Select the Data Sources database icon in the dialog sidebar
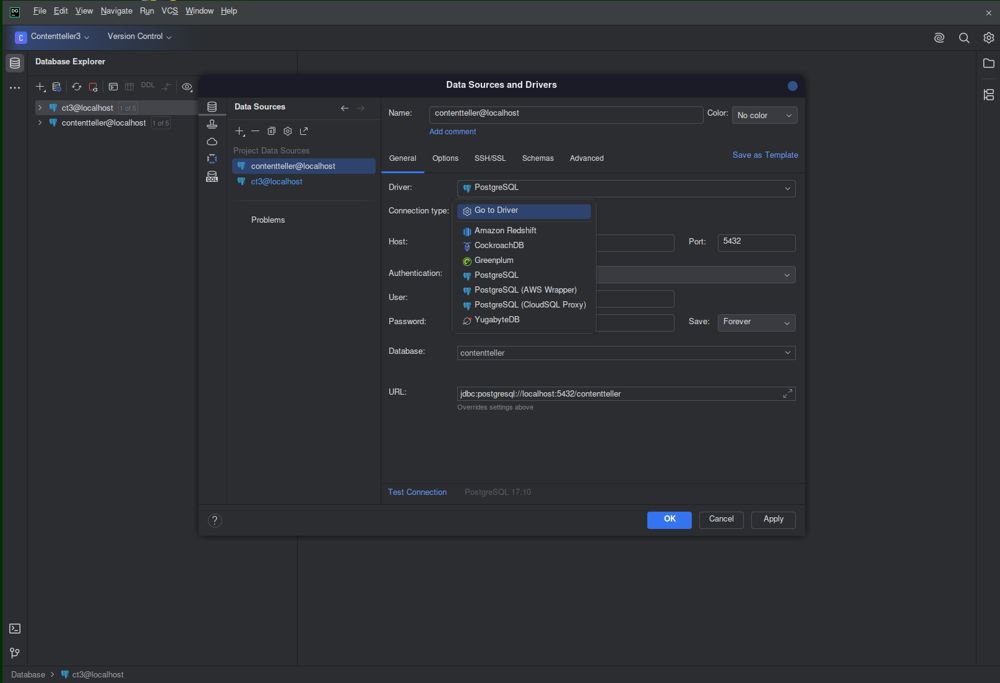 click(x=212, y=106)
